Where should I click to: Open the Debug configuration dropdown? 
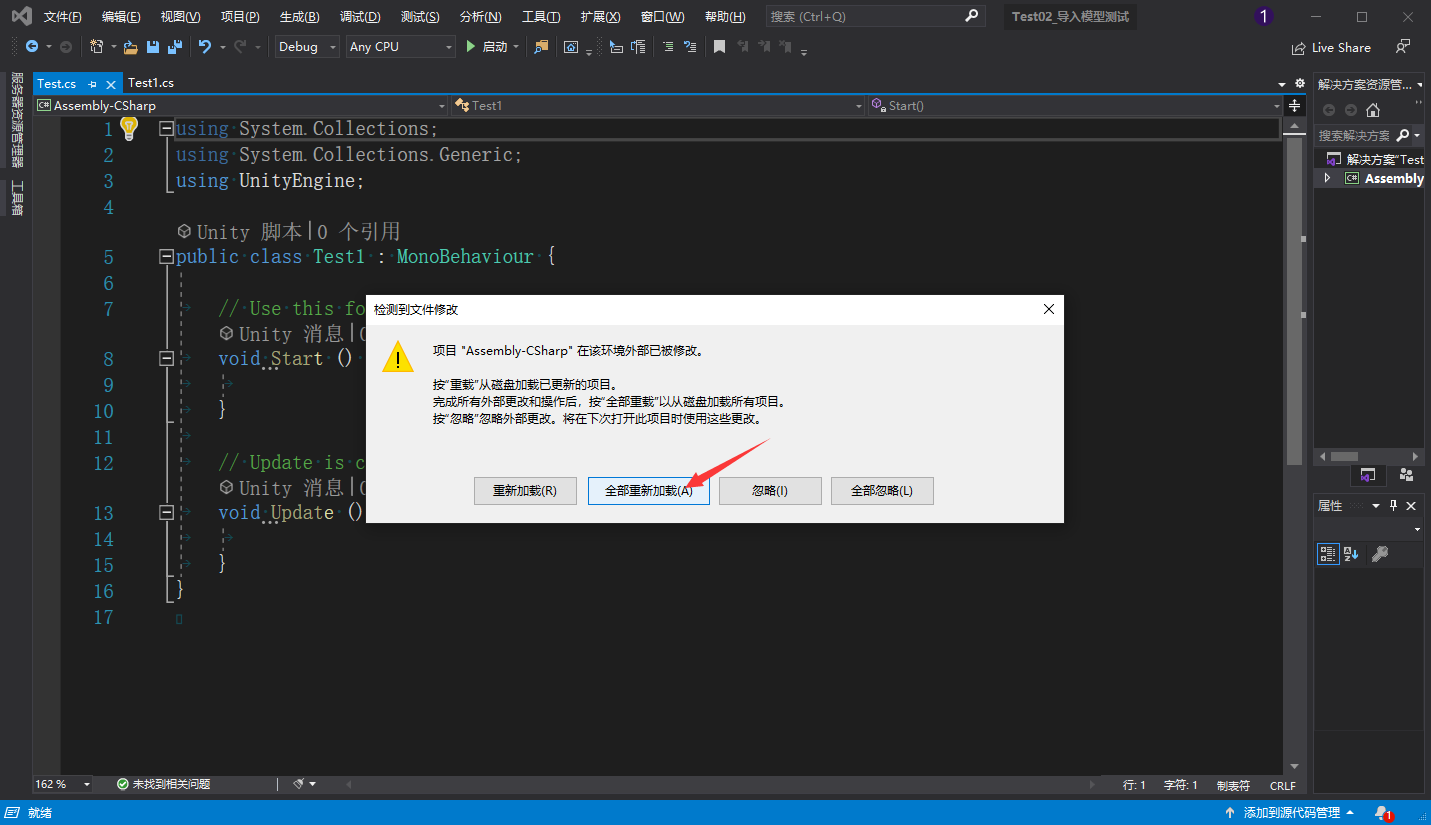[x=306, y=46]
